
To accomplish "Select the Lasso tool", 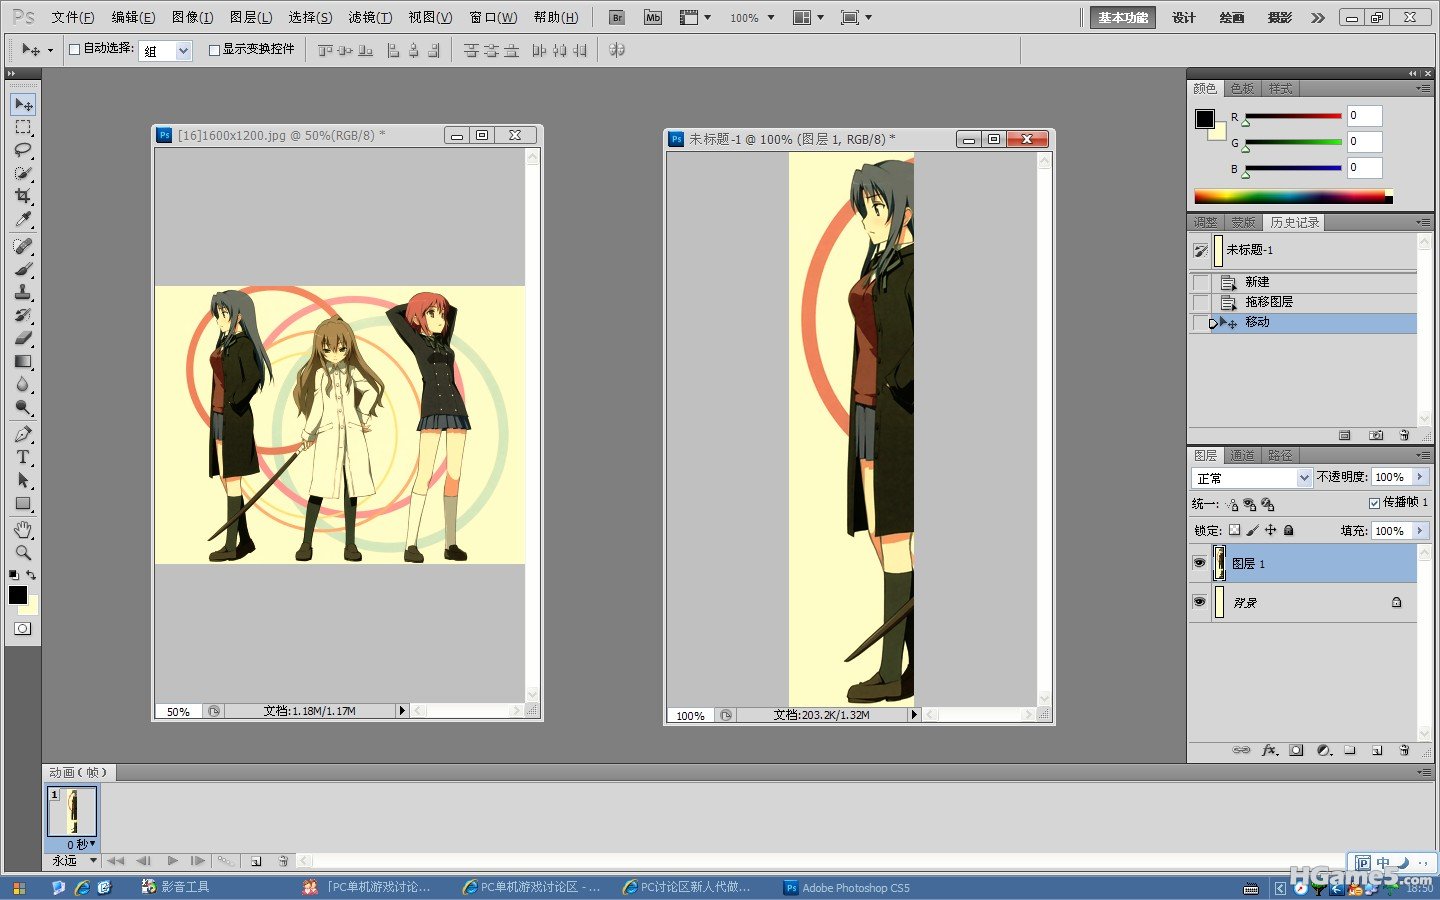I will [x=23, y=150].
